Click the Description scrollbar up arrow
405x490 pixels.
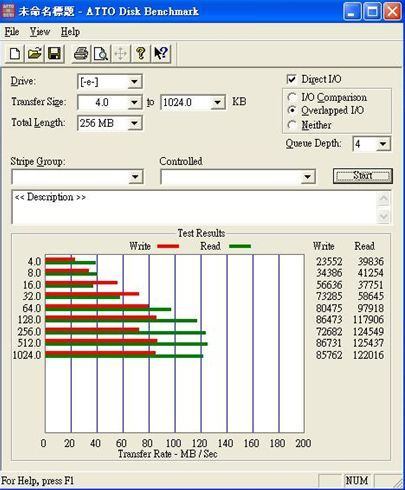[x=384, y=199]
